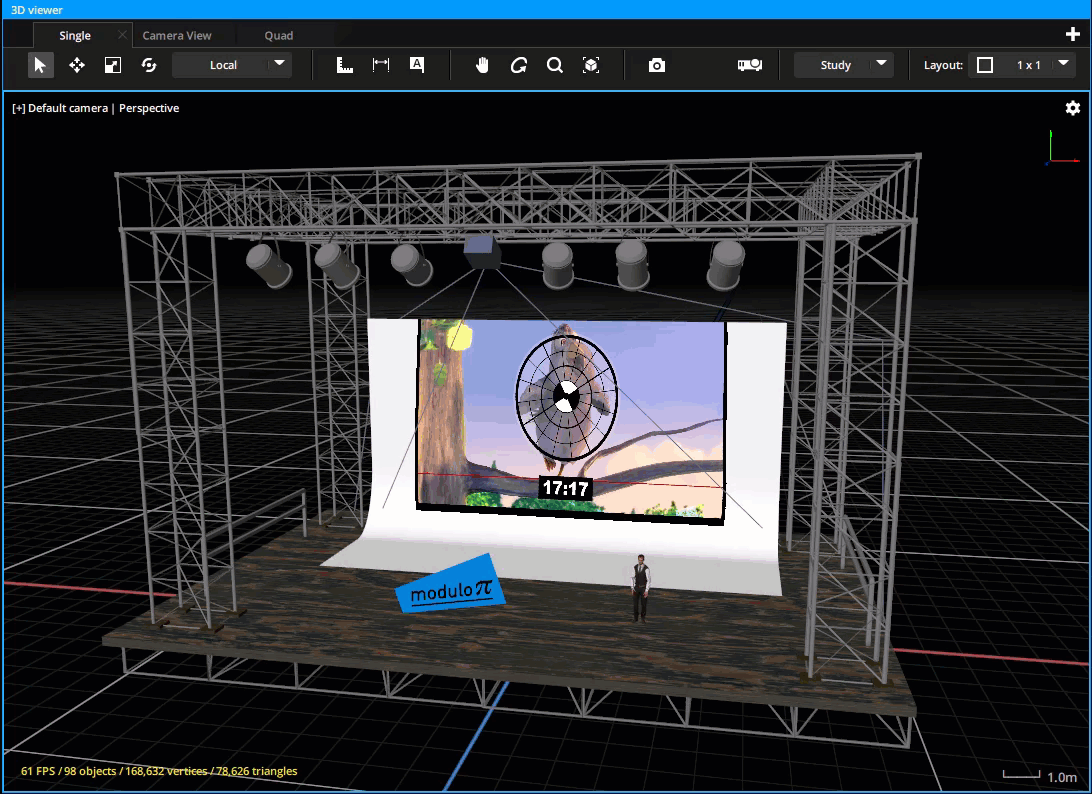The image size is (1092, 794).
Task: Take a snapshot with the camera icon
Action: [x=656, y=64]
